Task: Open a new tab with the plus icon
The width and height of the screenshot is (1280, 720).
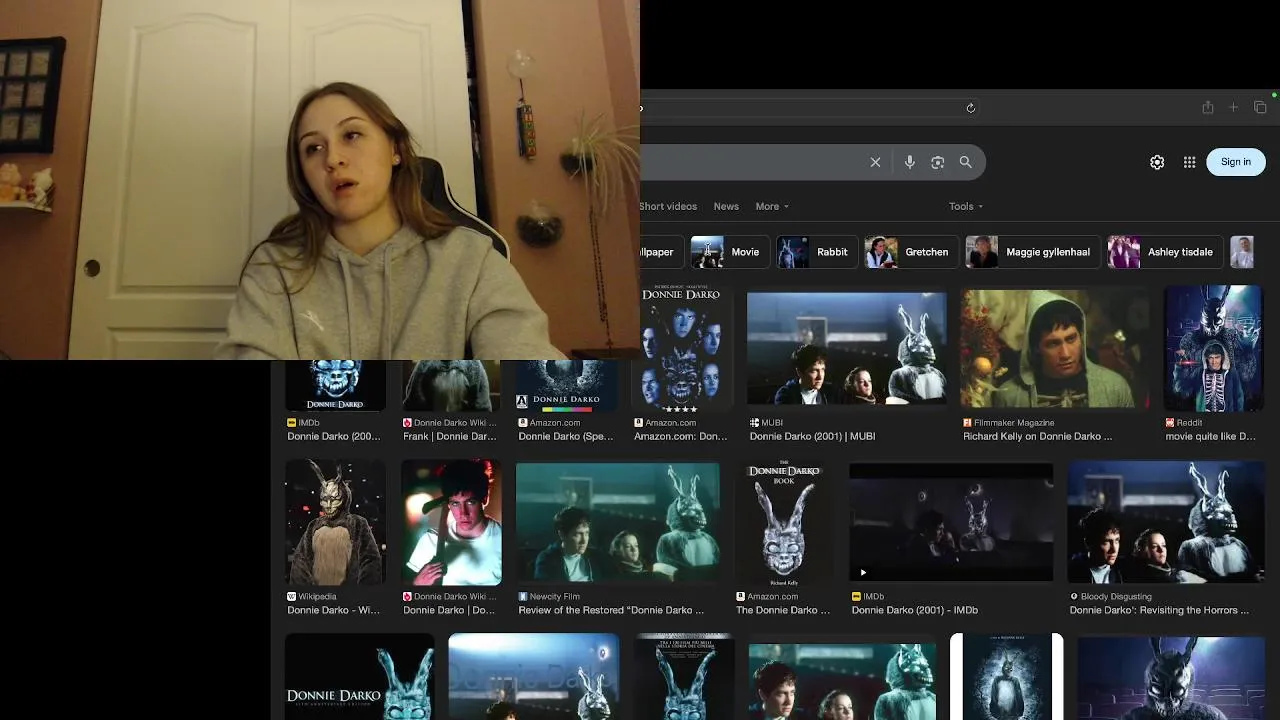Action: pyautogui.click(x=1233, y=108)
